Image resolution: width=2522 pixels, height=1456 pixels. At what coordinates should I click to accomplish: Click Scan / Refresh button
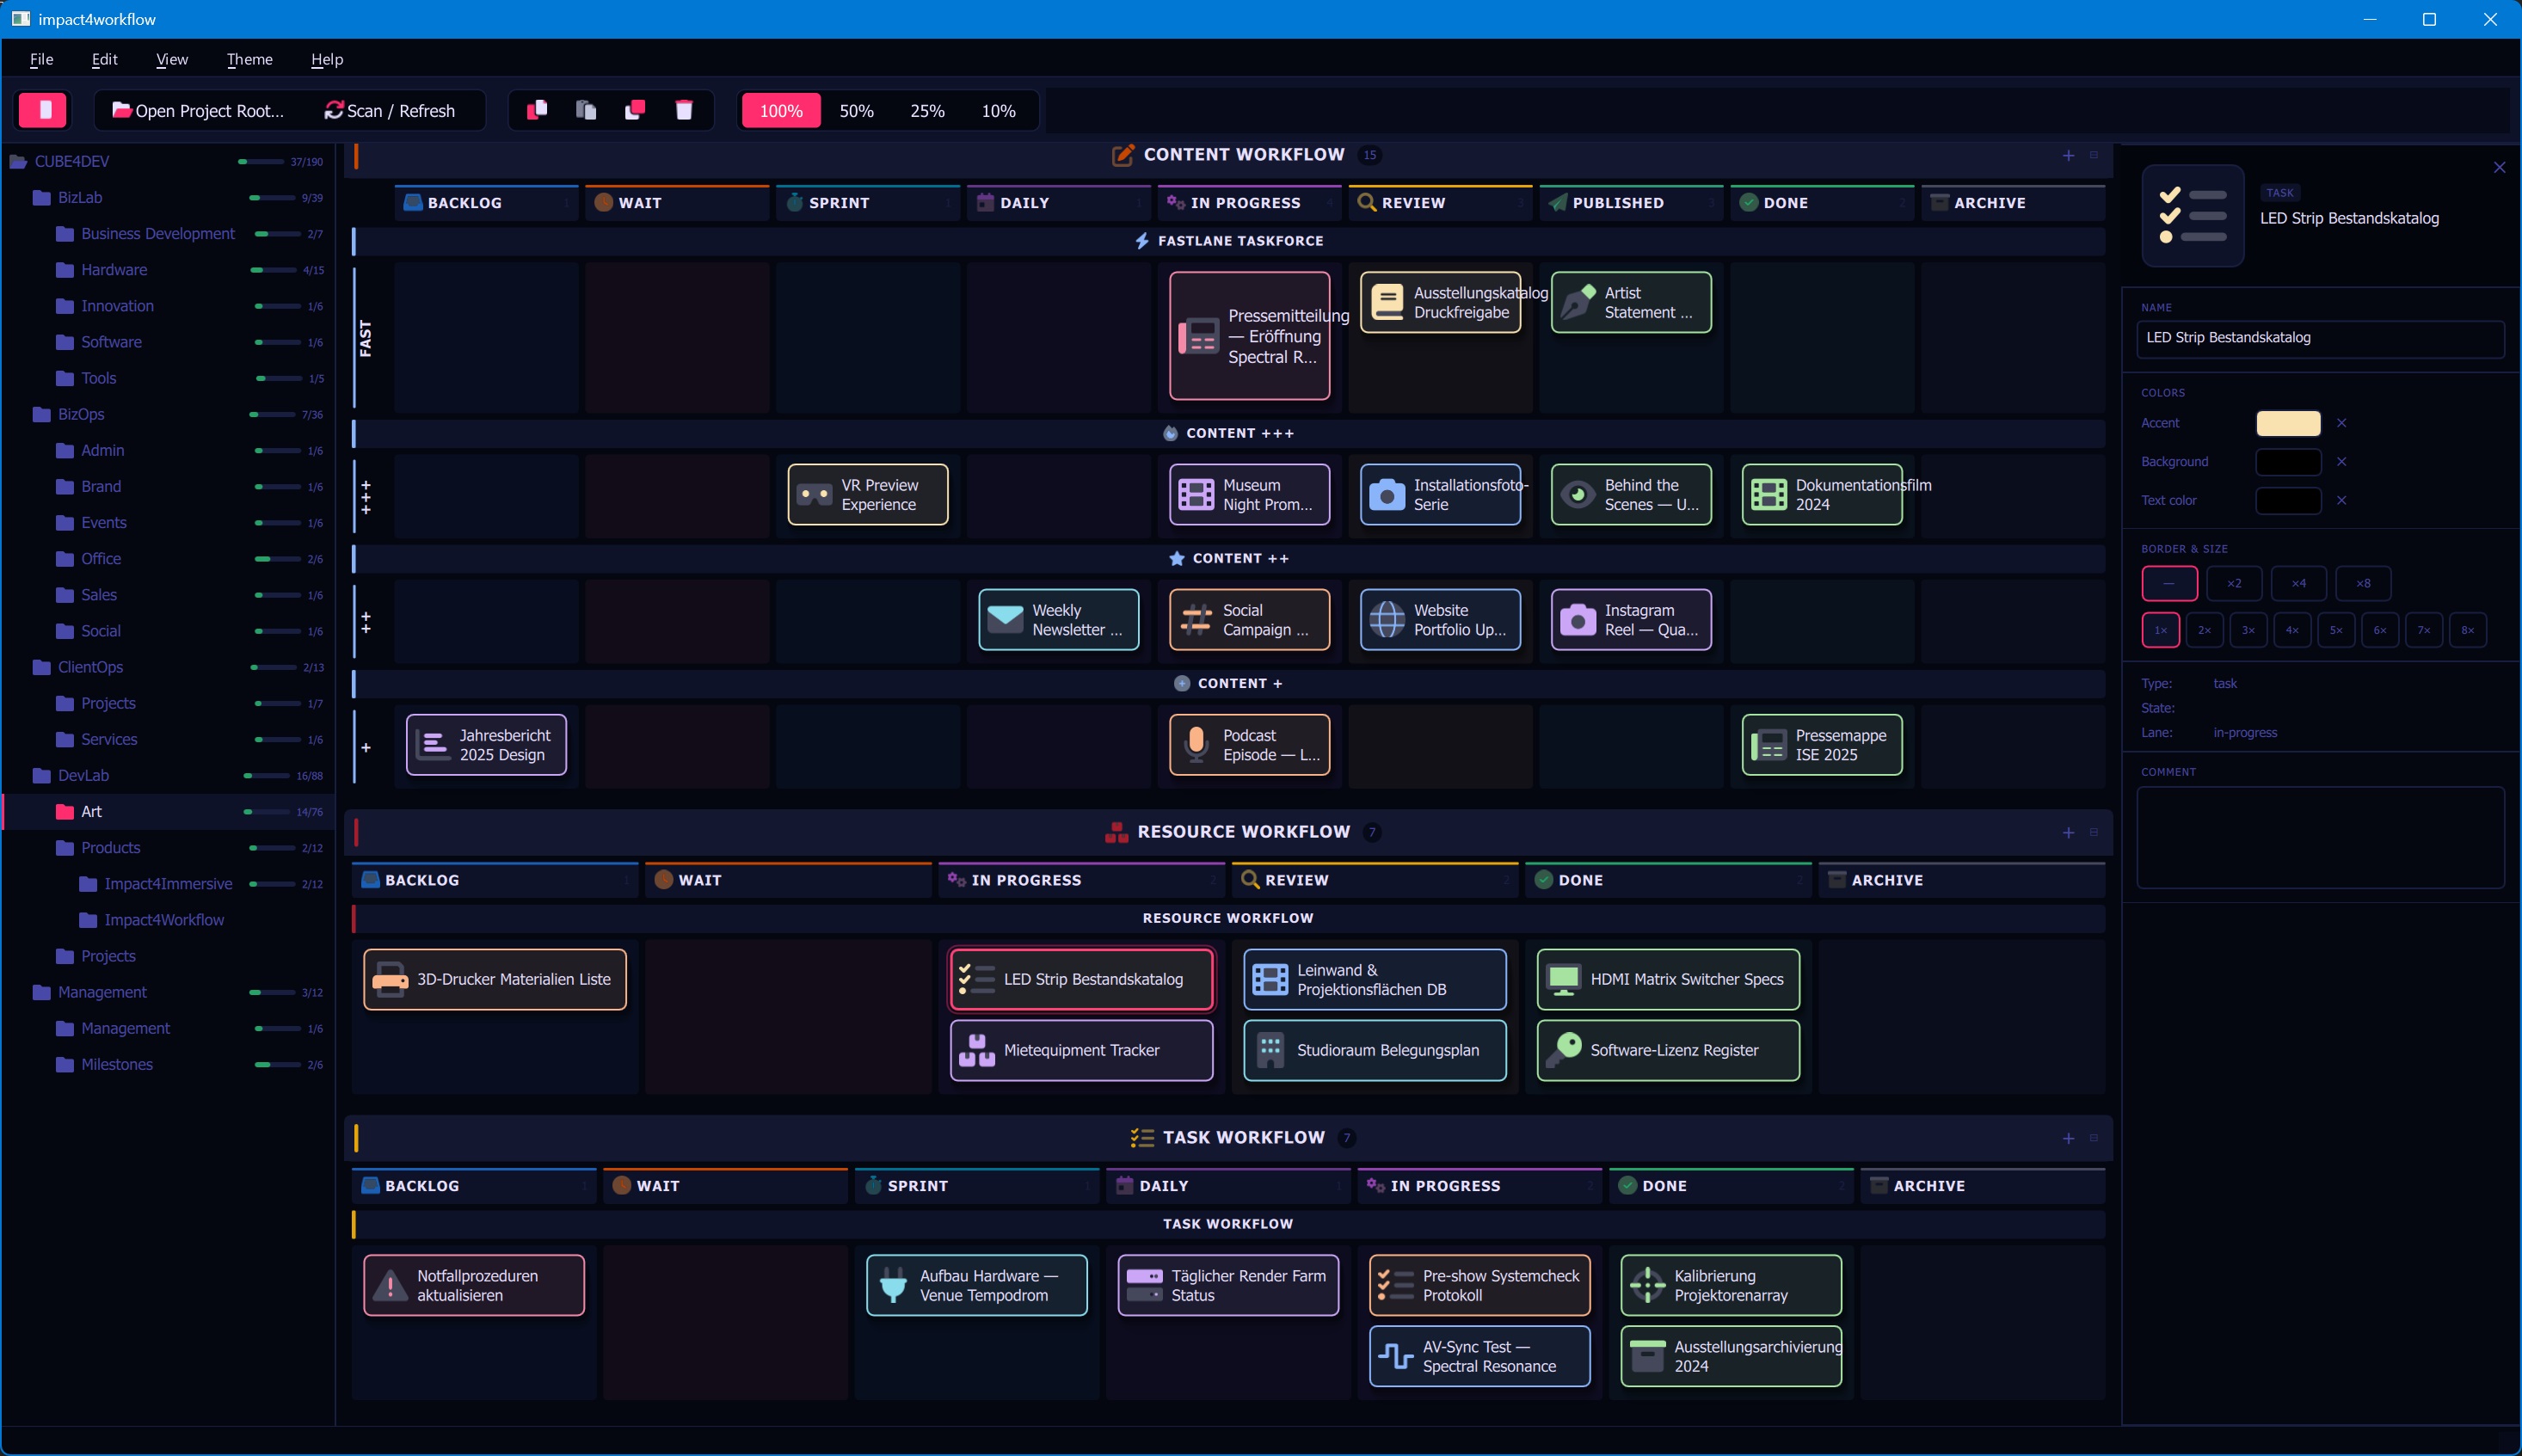[x=390, y=110]
